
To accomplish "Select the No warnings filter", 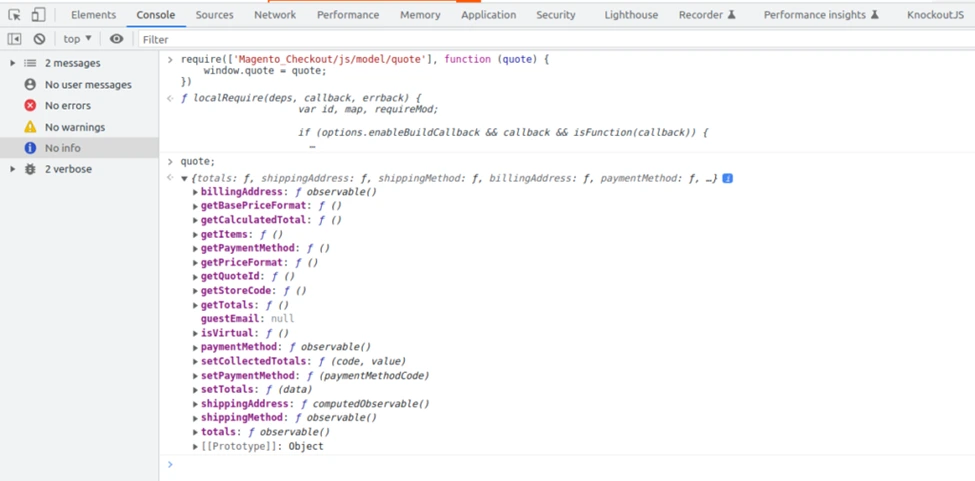I will (x=74, y=127).
